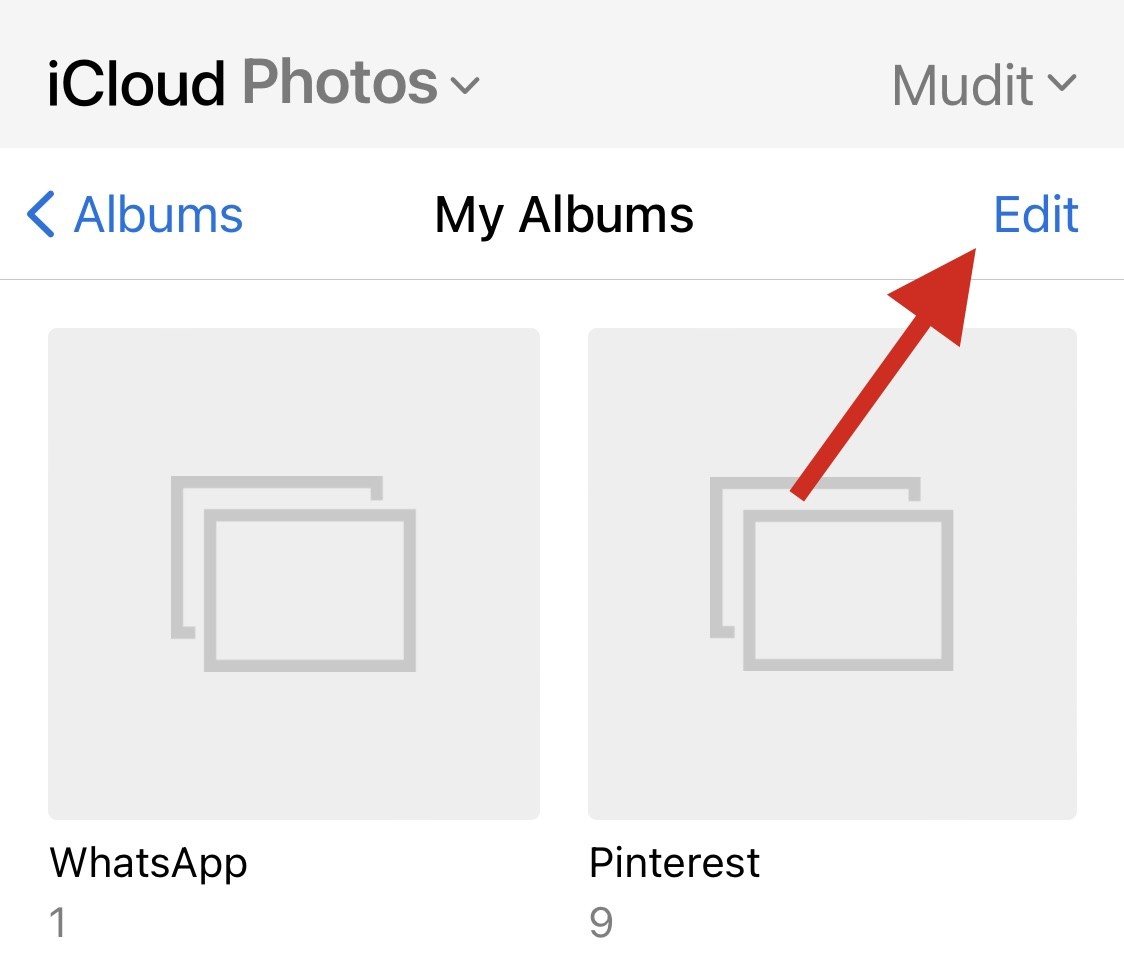Click the back chevron beside Albums
This screenshot has height=972, width=1124.
41,215
